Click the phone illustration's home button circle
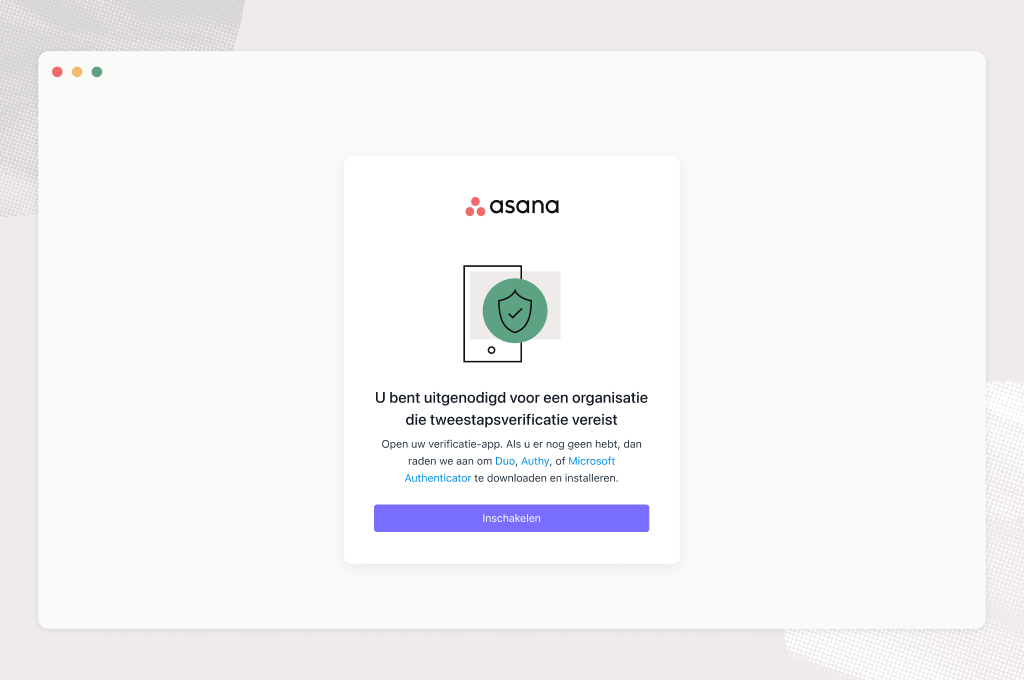This screenshot has height=680, width=1024. pyautogui.click(x=491, y=350)
